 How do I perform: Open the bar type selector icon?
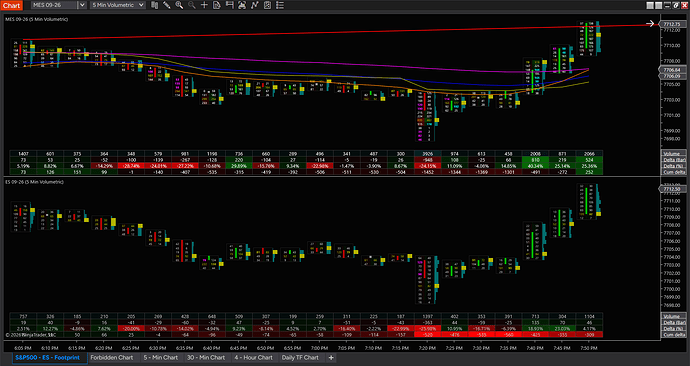(x=154, y=5)
